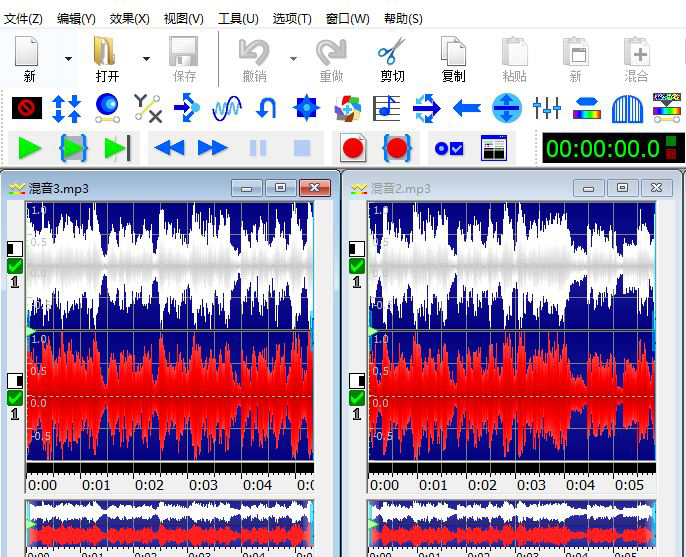Click the blue rewind button
The height and width of the screenshot is (557, 686).
tap(169, 148)
